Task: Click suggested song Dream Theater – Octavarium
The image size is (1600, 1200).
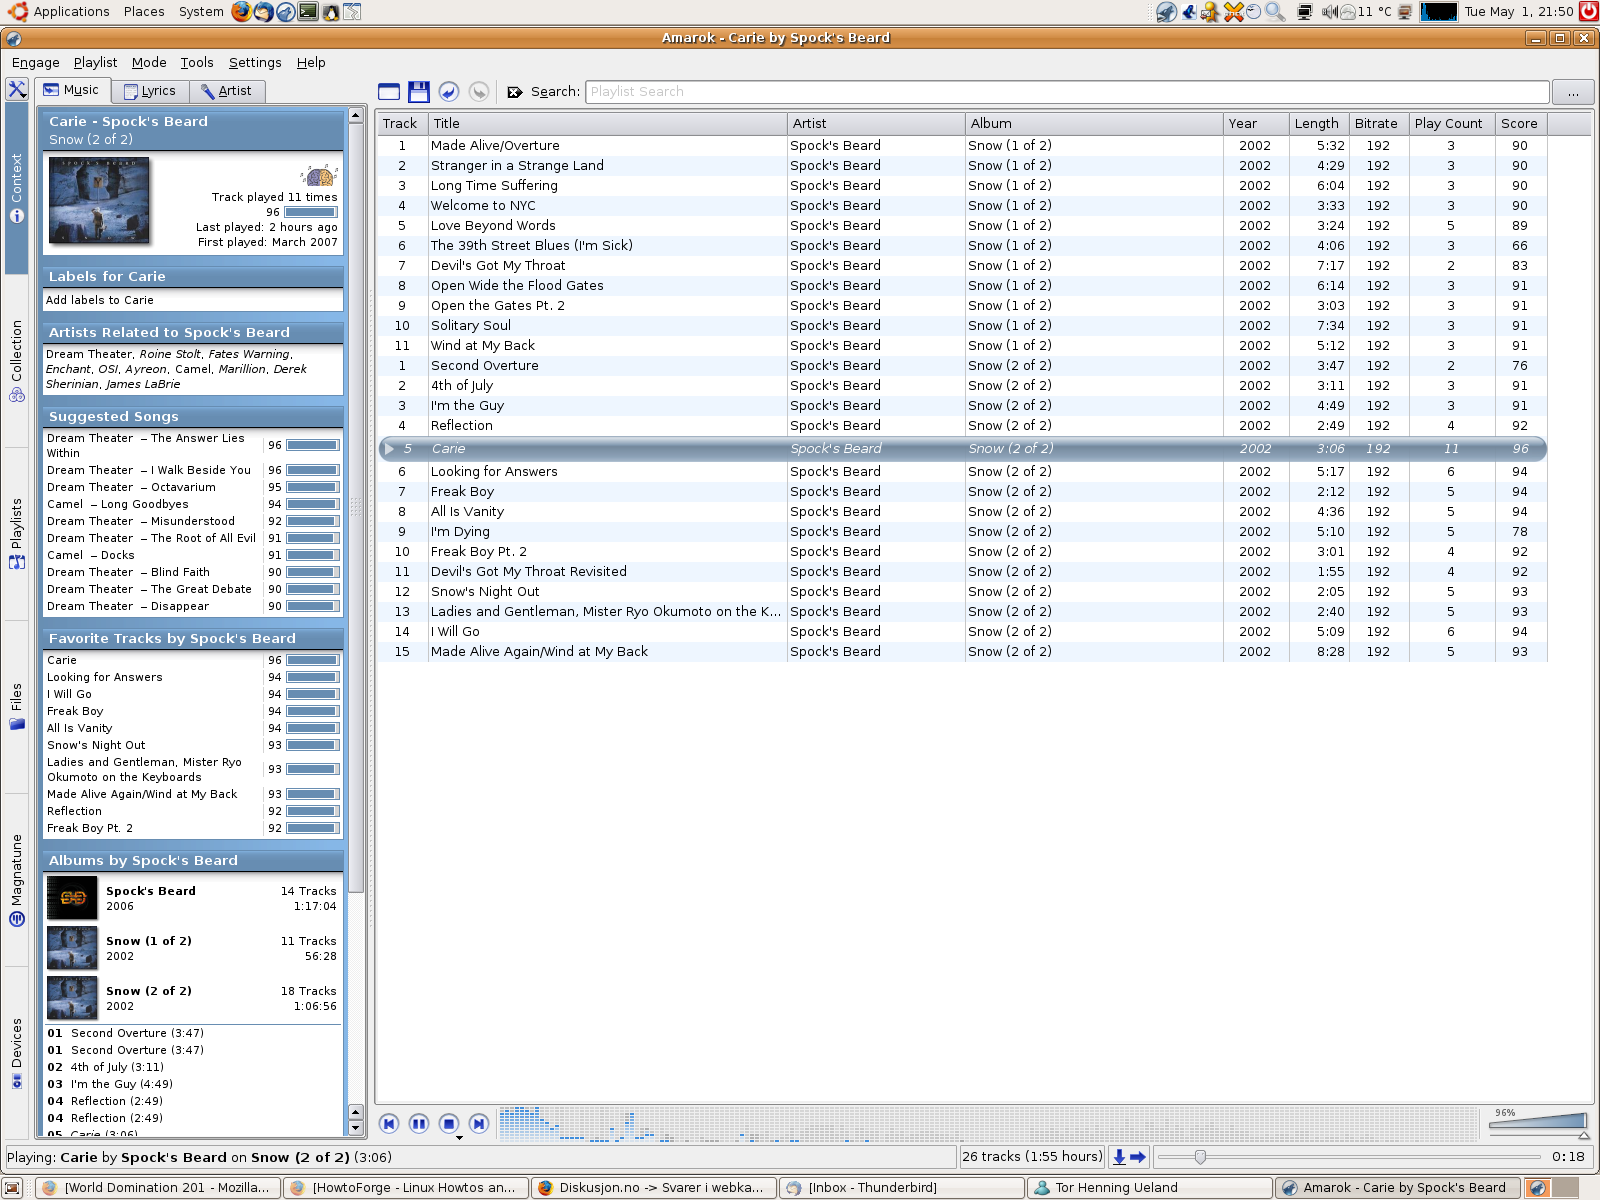Action: (131, 487)
